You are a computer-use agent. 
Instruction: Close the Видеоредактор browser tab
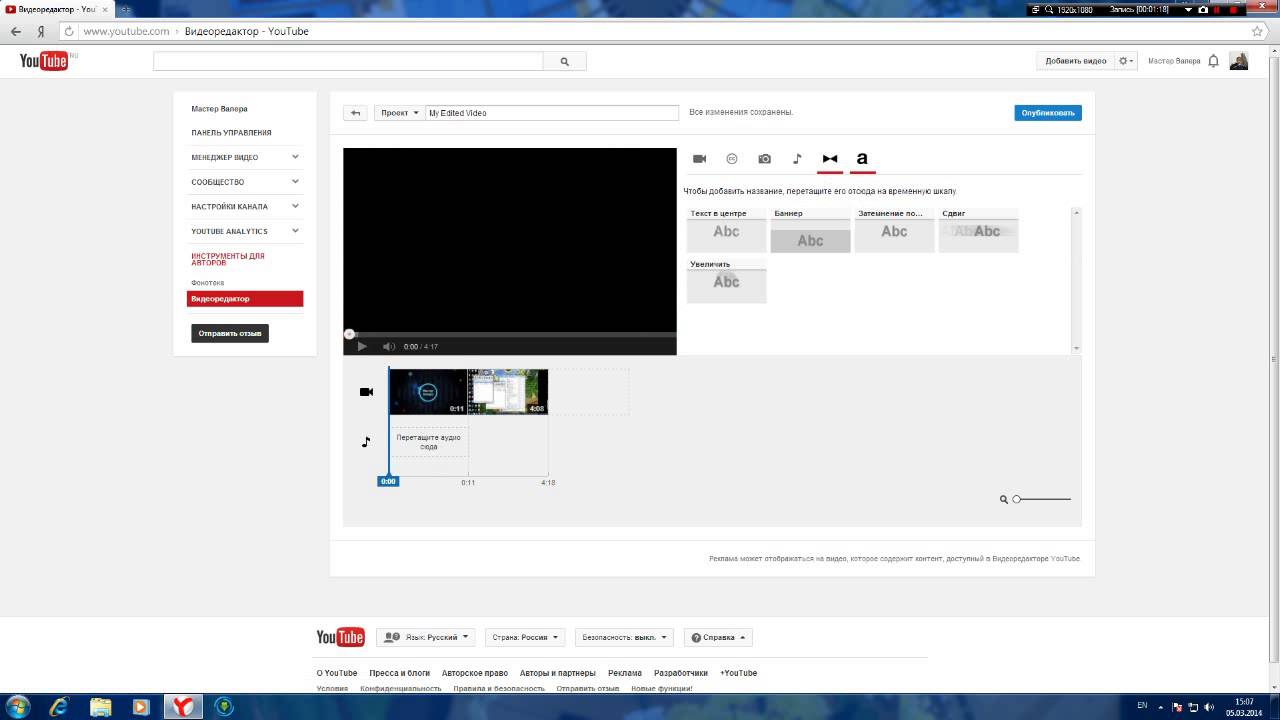tap(105, 9)
